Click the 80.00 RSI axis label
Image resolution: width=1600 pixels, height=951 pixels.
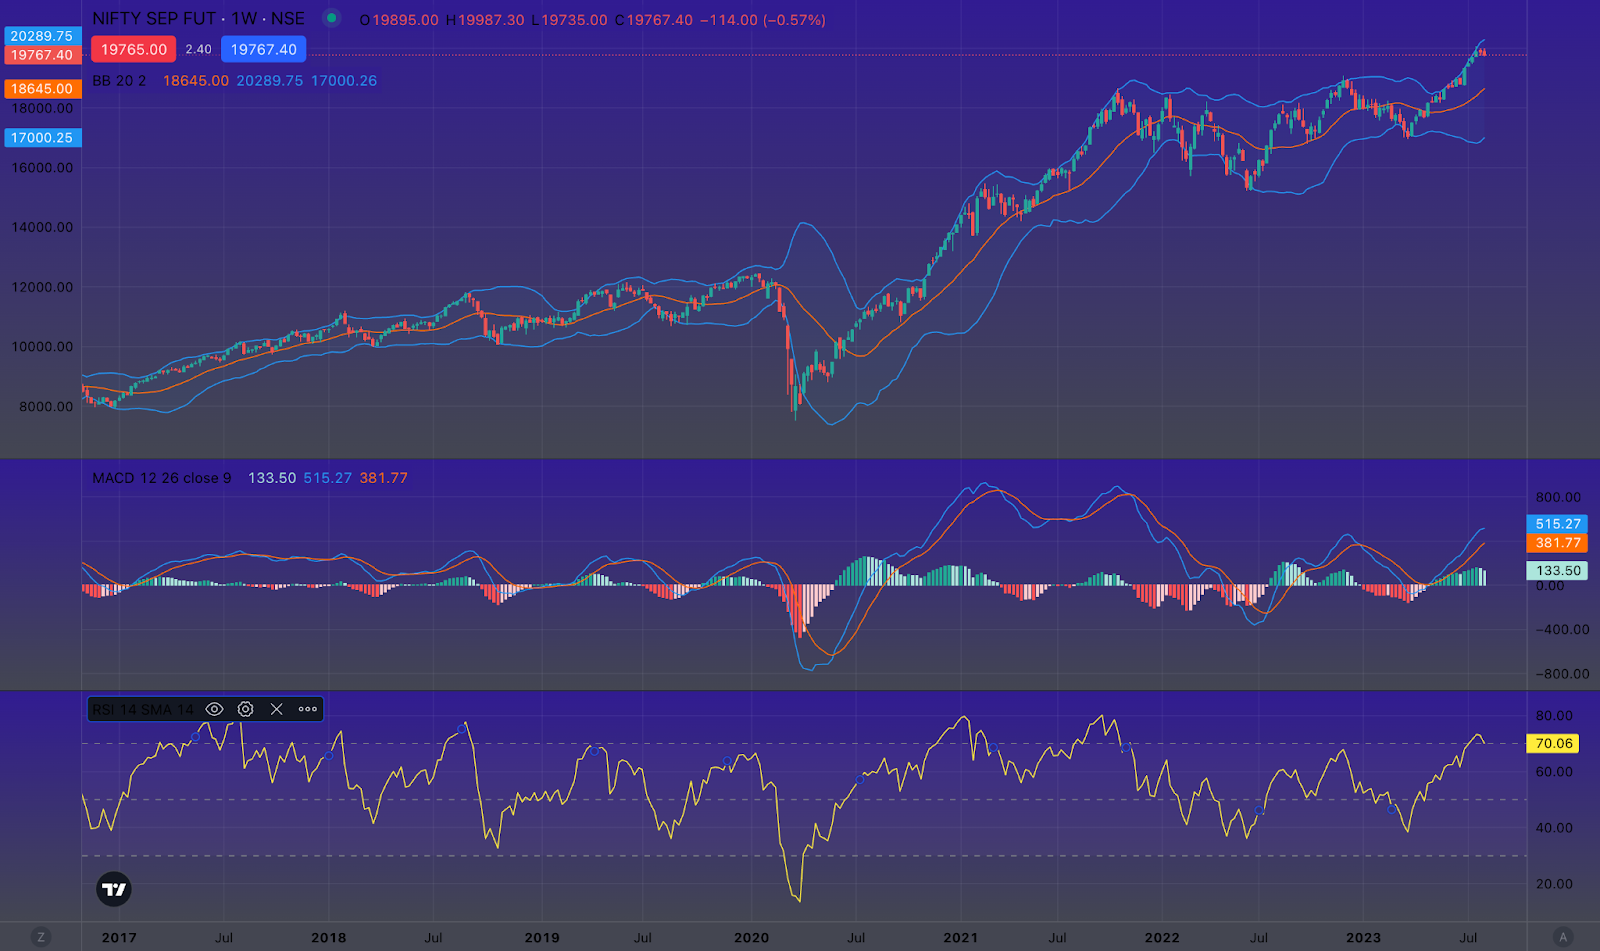(1554, 716)
